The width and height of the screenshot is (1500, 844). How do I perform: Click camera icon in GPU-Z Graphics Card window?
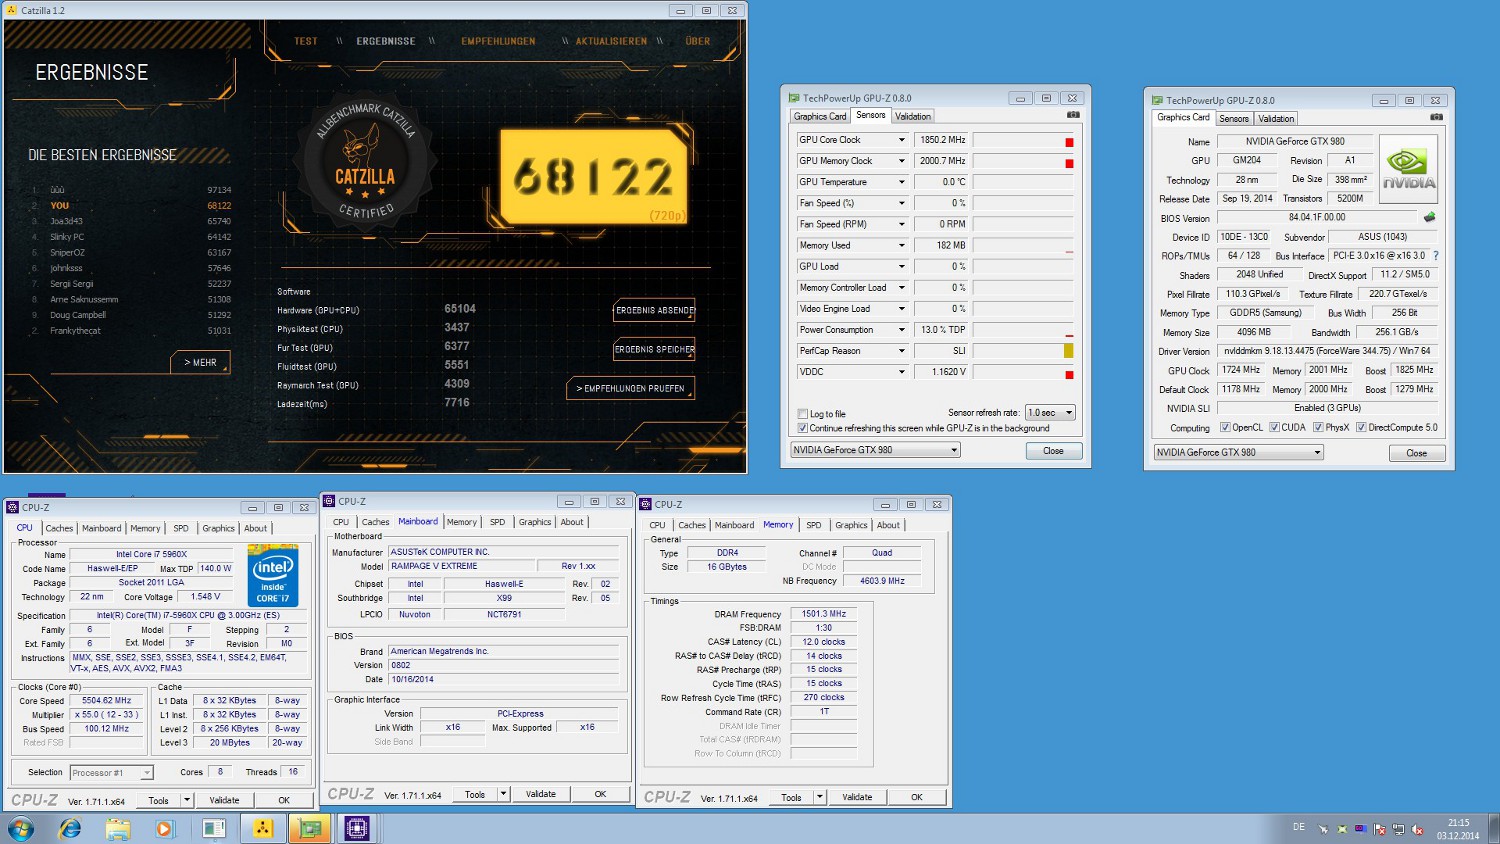1436,117
